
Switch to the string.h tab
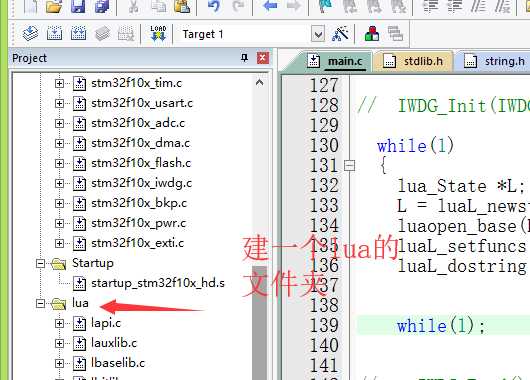tap(493, 62)
